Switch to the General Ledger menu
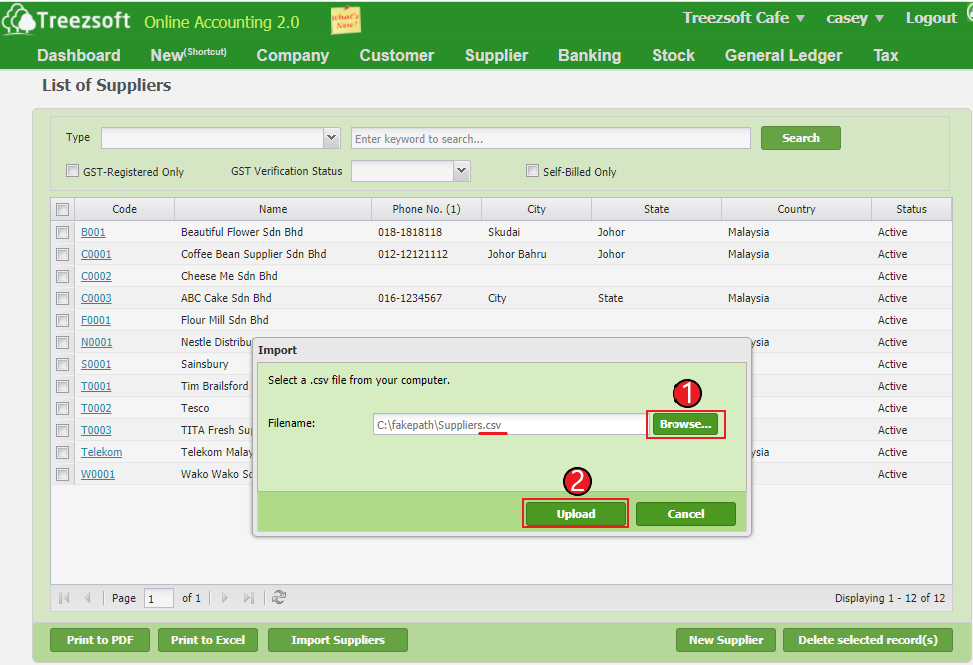 pos(783,55)
